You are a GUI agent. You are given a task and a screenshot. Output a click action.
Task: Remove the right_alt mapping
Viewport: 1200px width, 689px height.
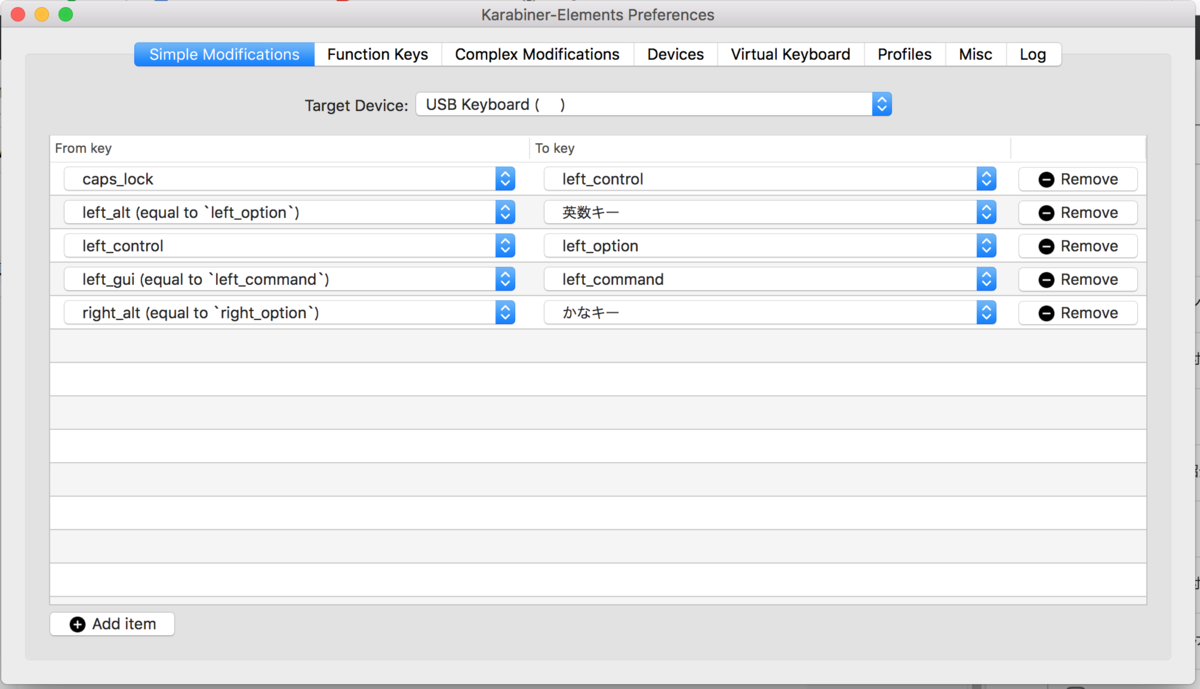pos(1078,313)
